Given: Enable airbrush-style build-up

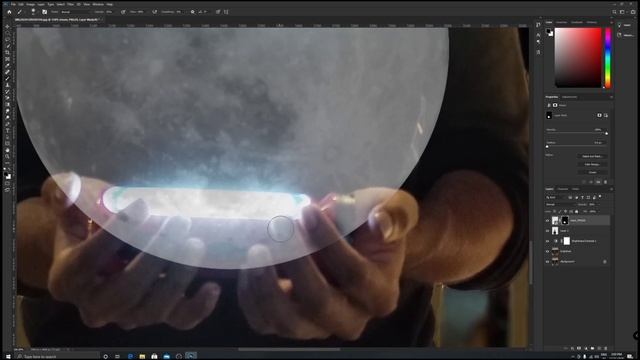Looking at the screenshot, I should pos(155,12).
